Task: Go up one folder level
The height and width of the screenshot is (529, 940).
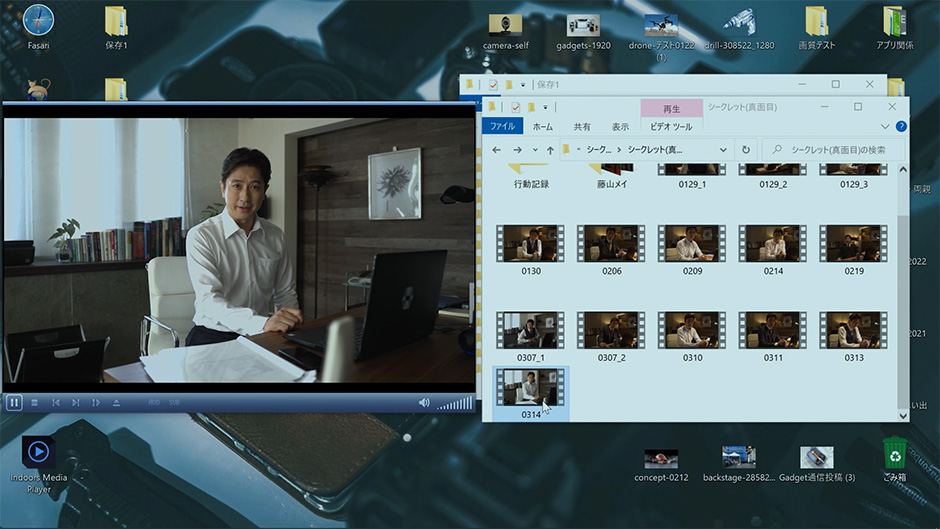Action: tap(550, 150)
